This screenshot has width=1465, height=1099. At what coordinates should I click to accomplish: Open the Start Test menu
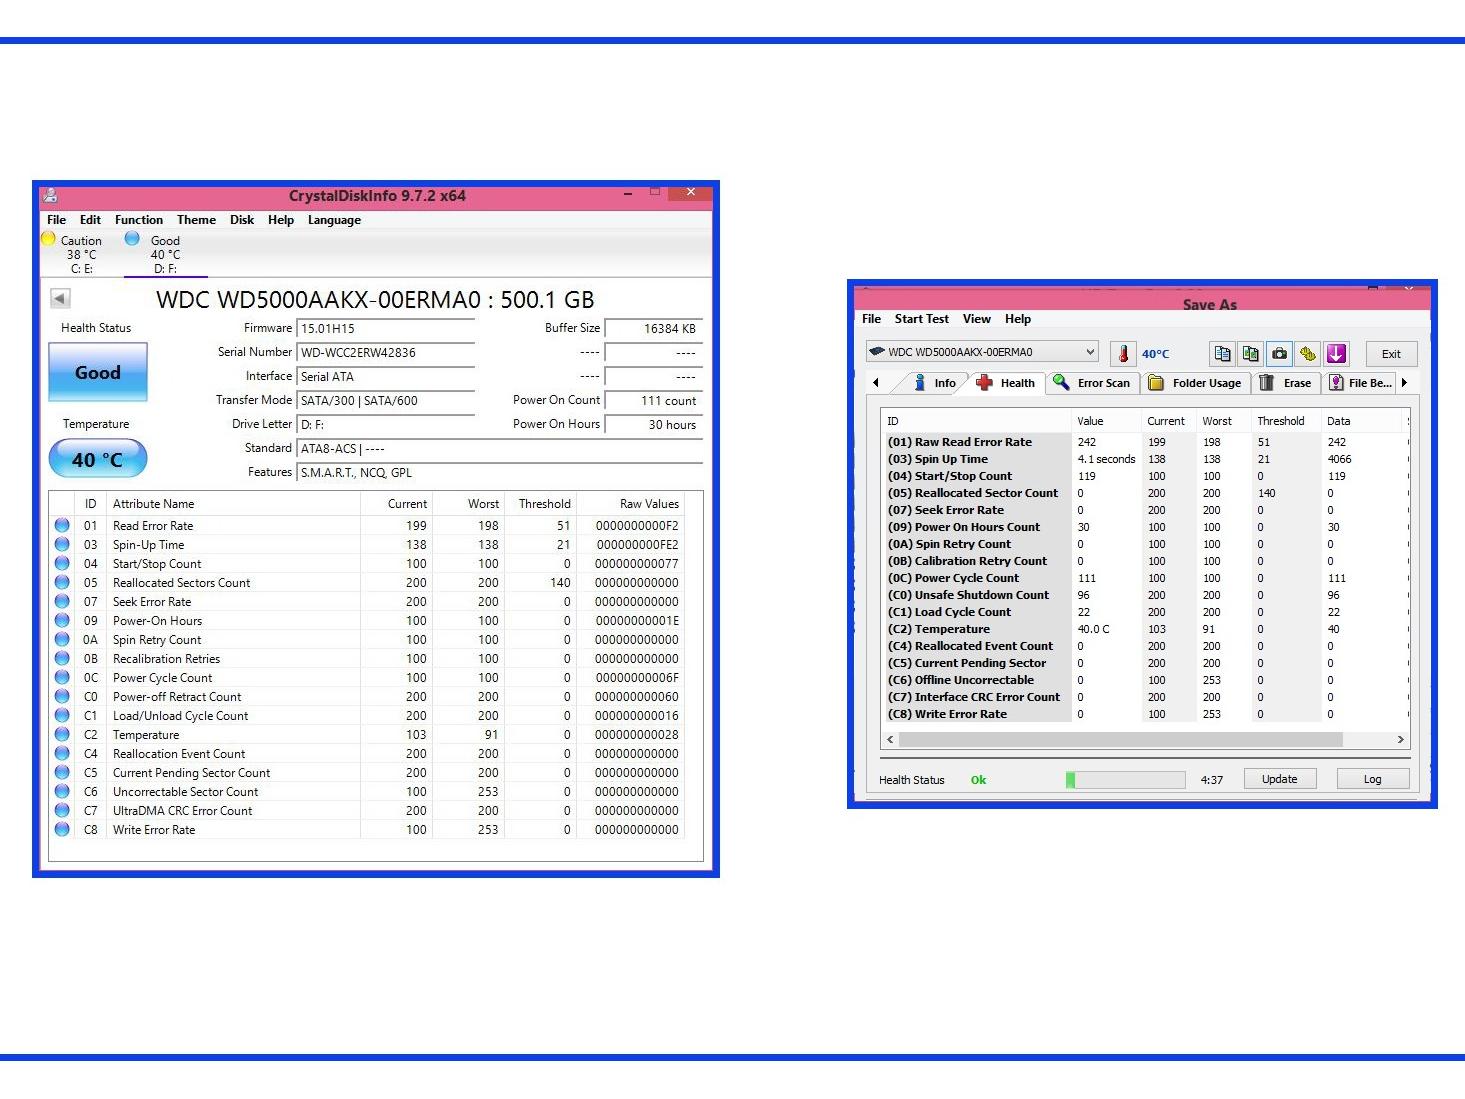[x=922, y=319]
